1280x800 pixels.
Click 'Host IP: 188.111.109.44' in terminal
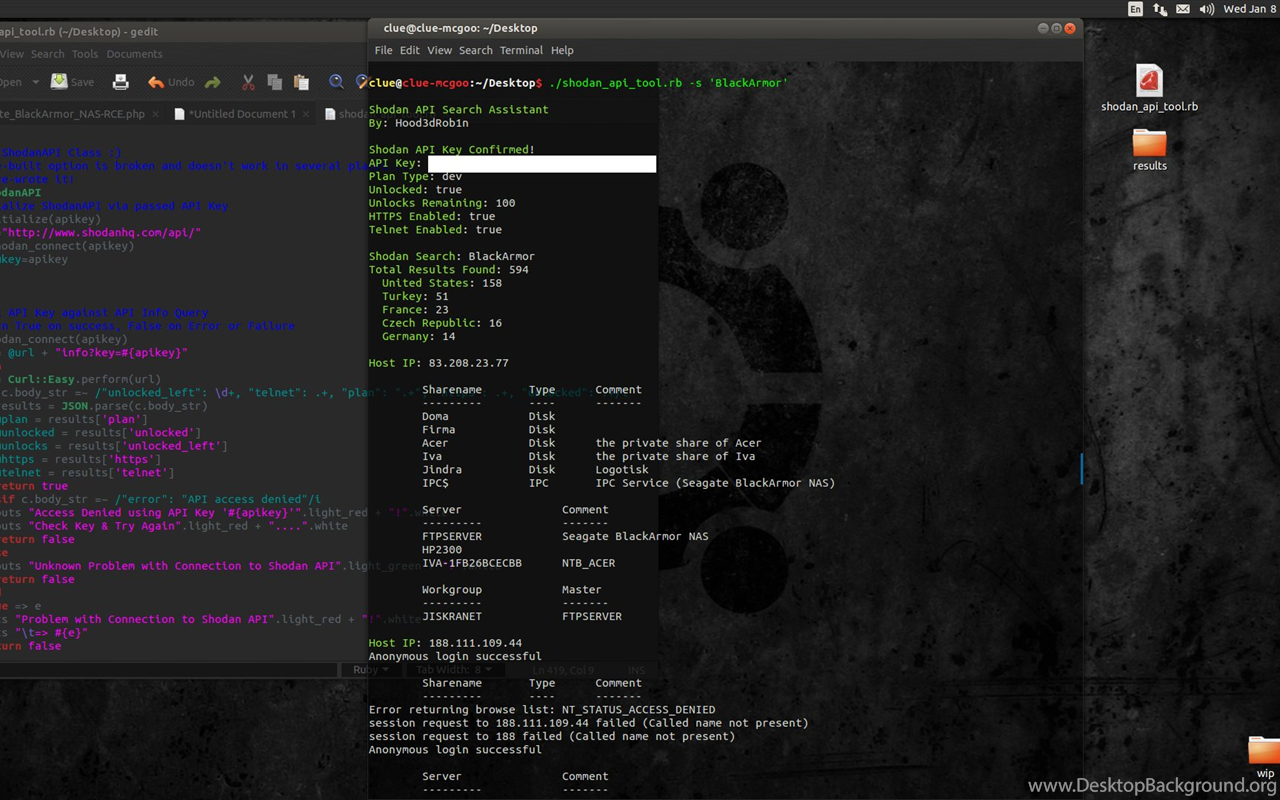445,643
